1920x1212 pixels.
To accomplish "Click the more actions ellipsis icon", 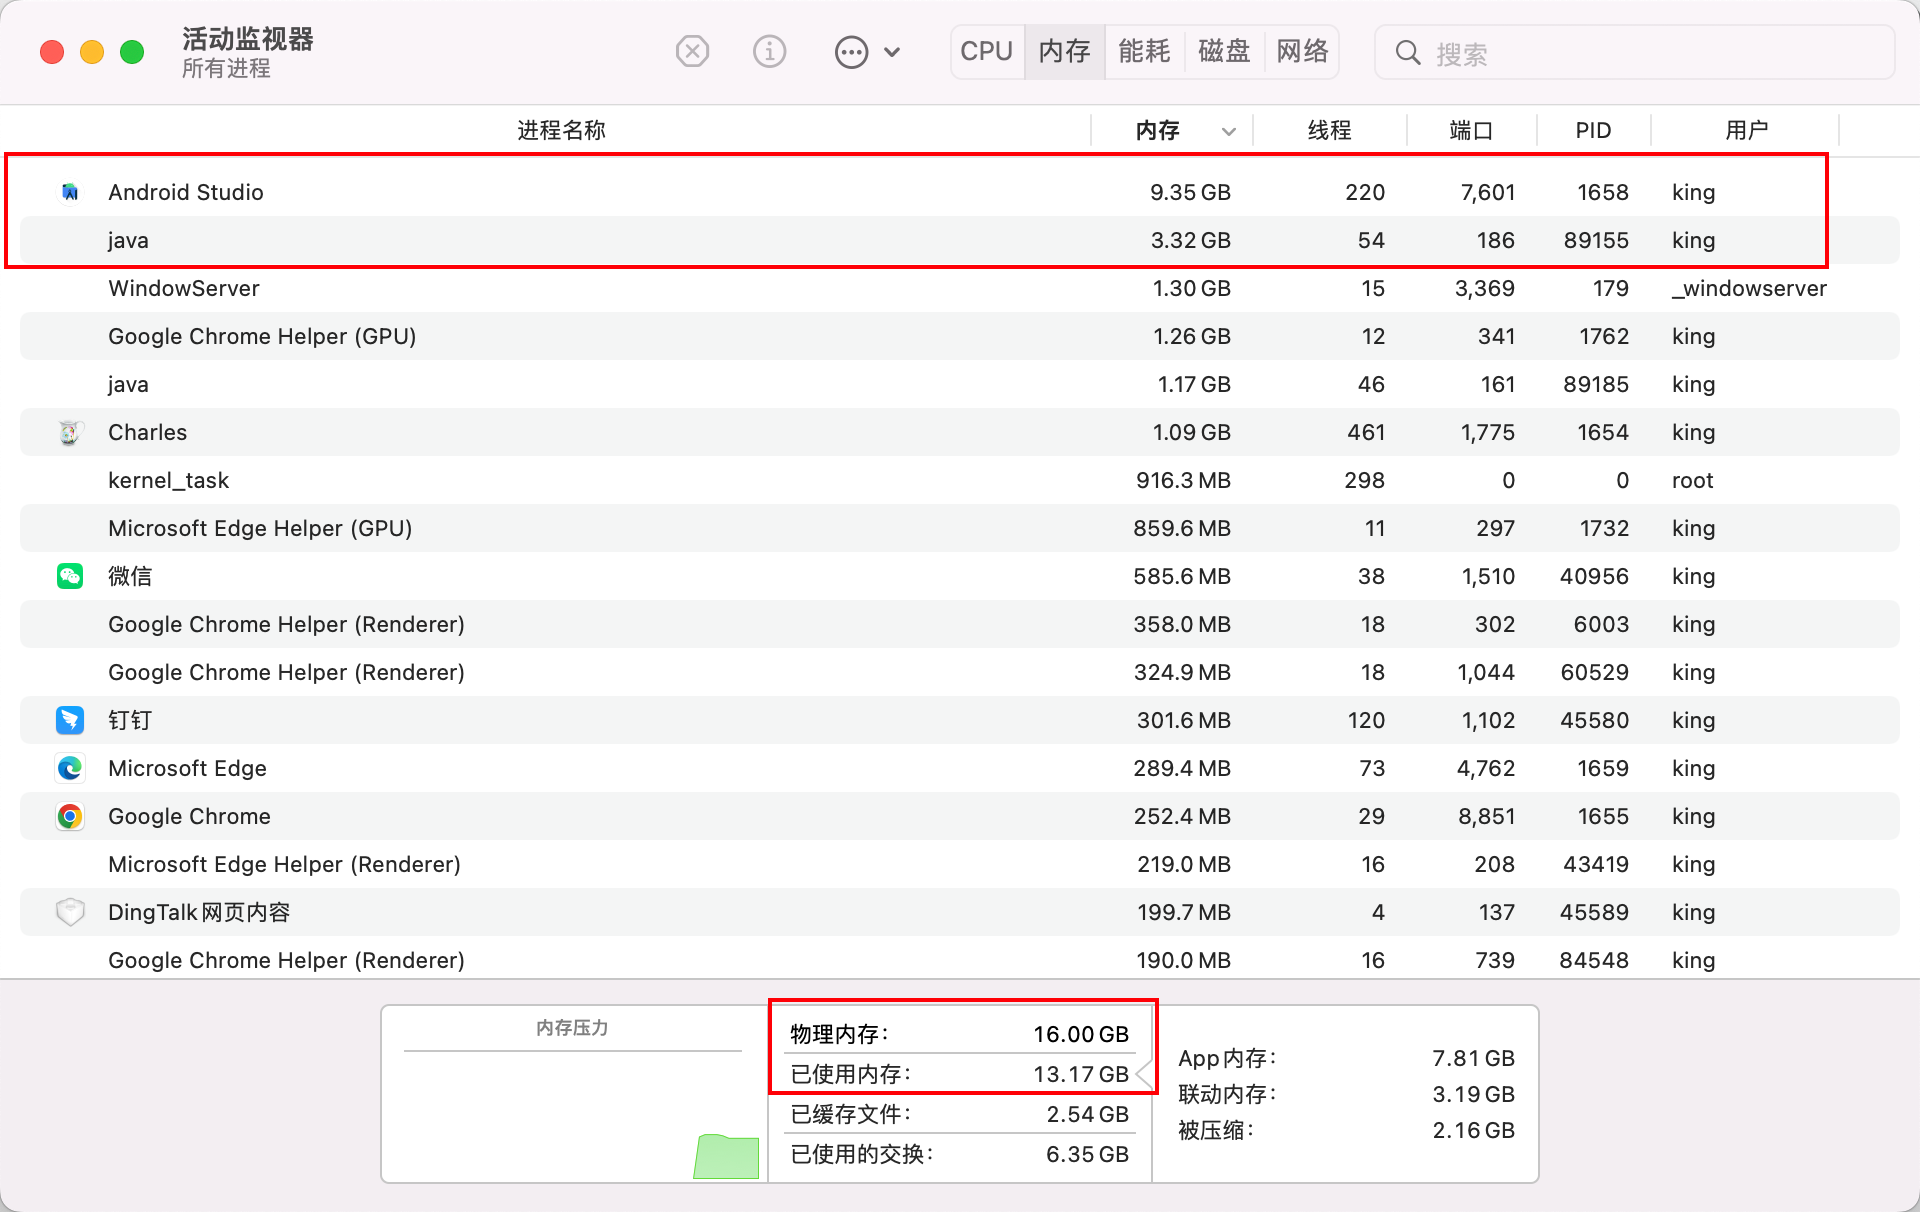I will (x=851, y=52).
